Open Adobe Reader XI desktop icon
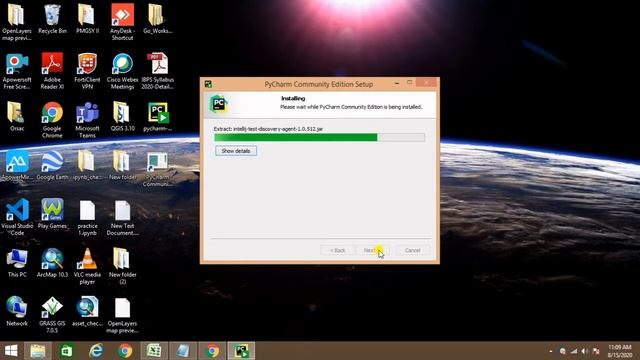This screenshot has height=360, width=640. [52, 71]
